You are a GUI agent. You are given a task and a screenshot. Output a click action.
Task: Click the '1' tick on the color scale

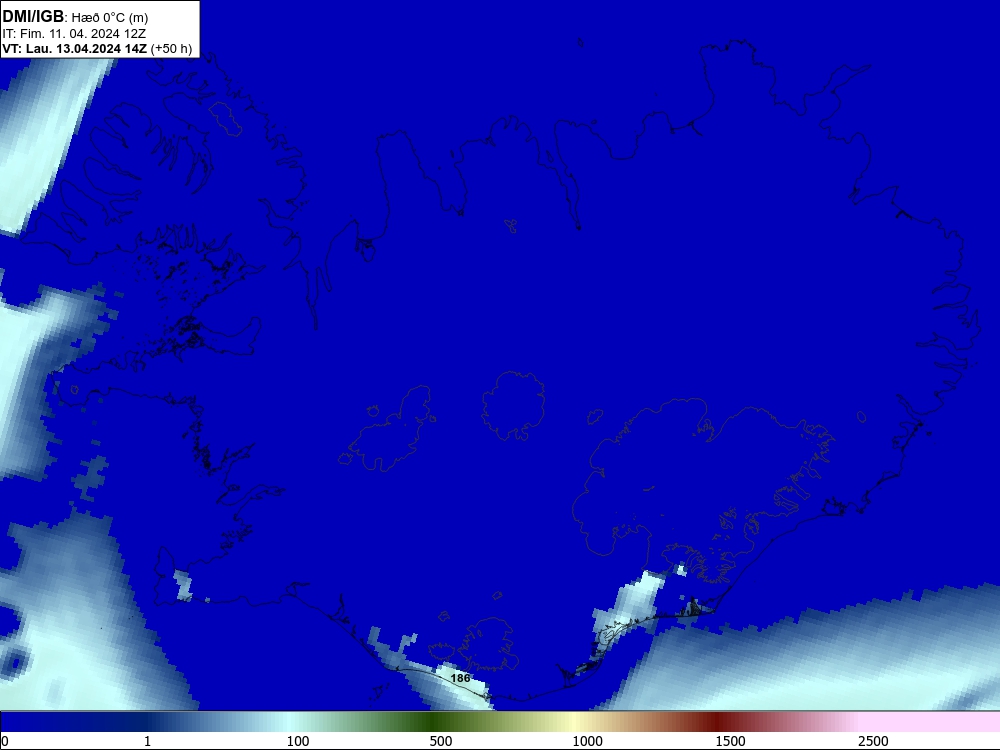(147, 741)
